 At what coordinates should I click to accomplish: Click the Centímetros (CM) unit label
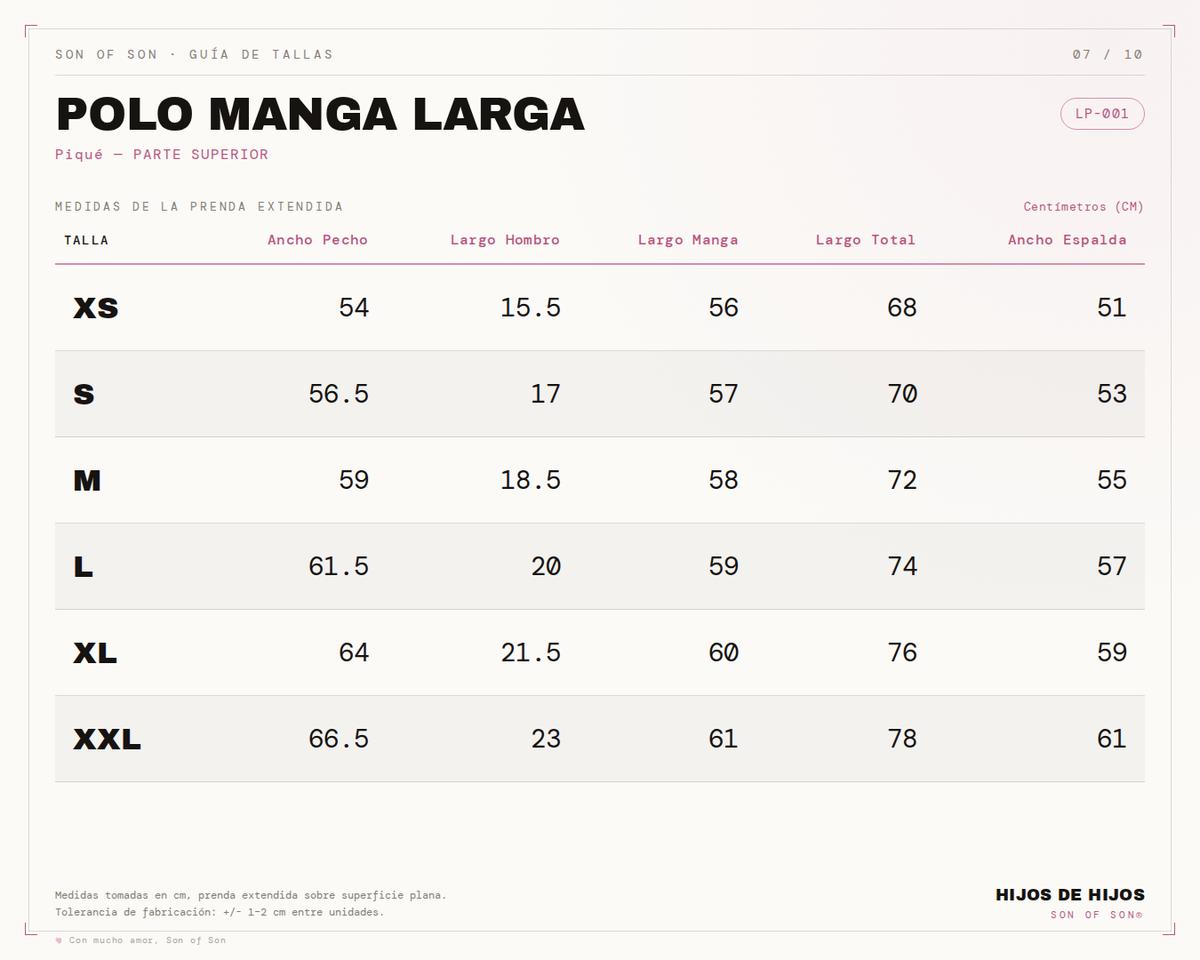1083,207
